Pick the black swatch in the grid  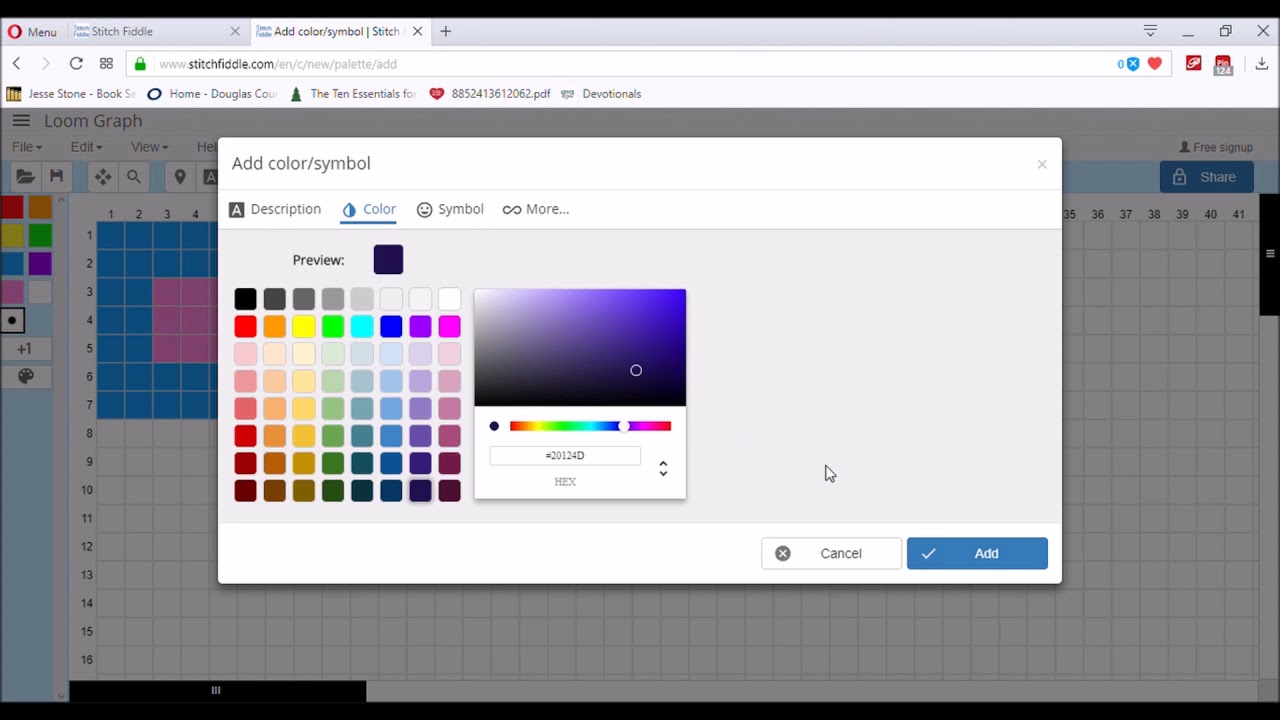(x=245, y=299)
